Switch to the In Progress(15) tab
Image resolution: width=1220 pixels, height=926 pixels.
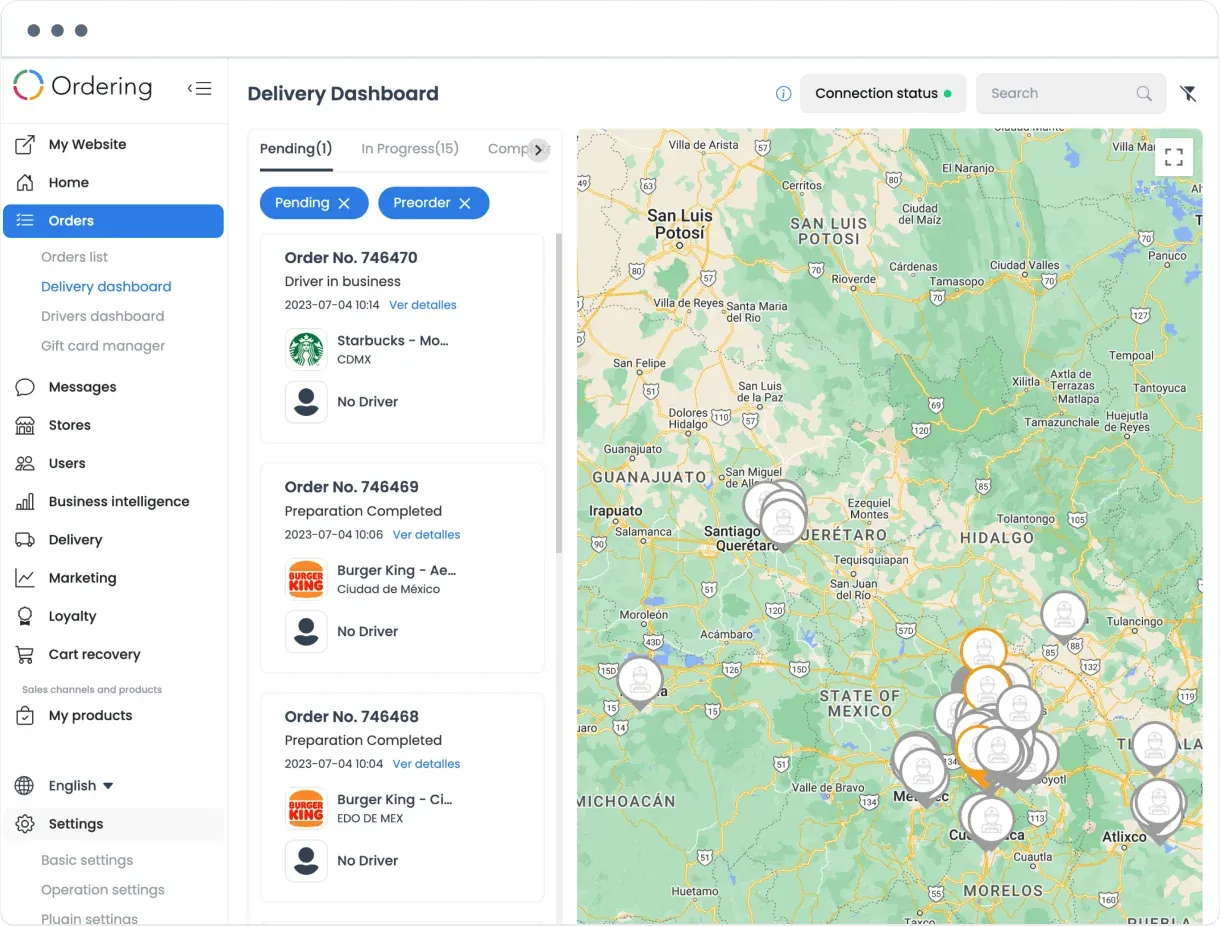[410, 149]
